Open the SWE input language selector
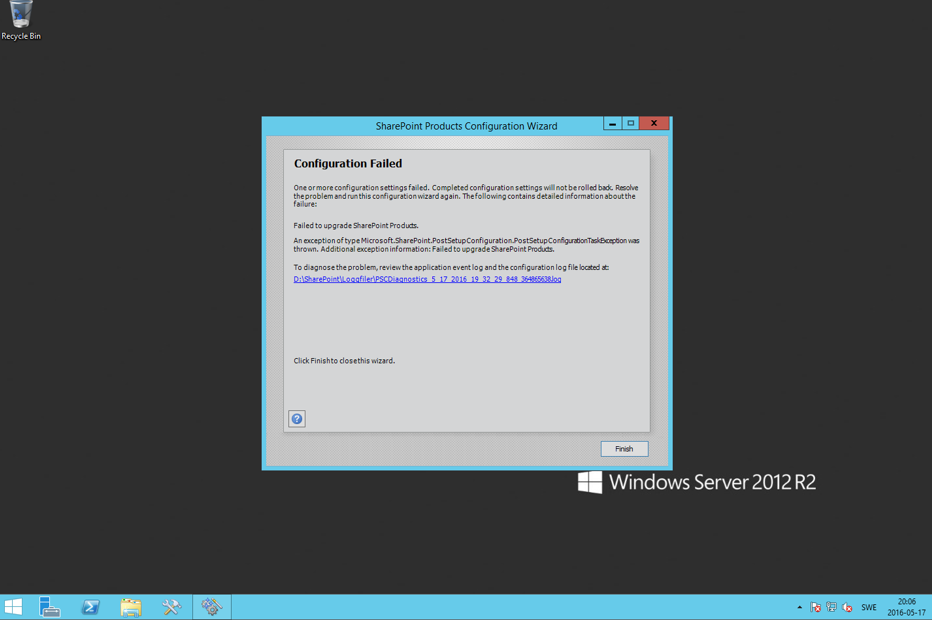This screenshot has width=932, height=621. pos(869,608)
